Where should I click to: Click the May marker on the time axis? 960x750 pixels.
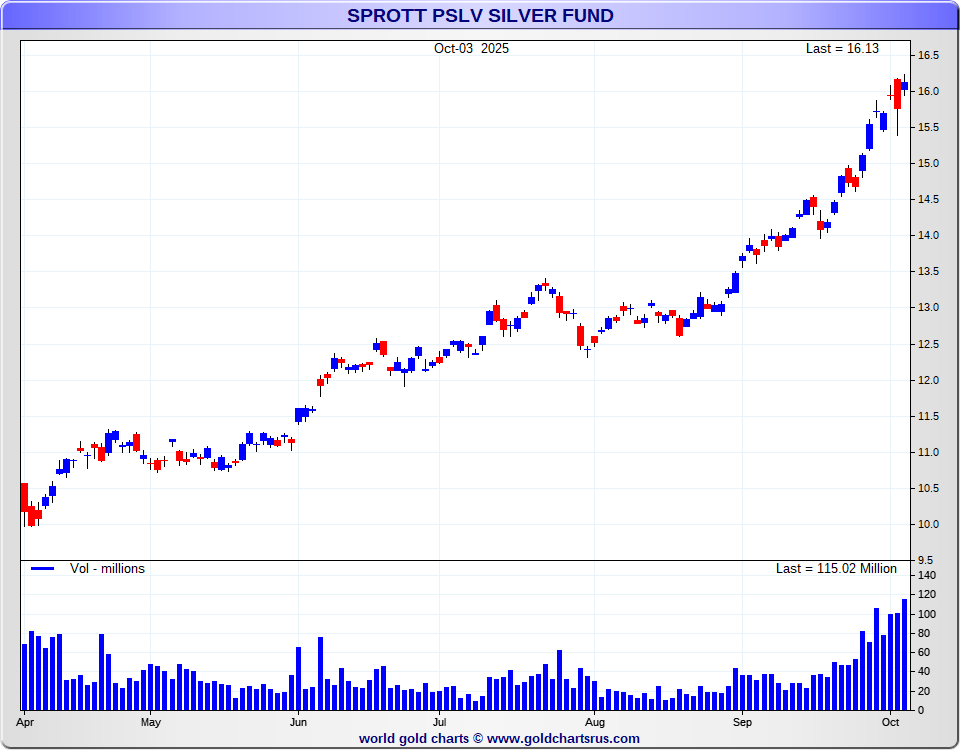tap(151, 721)
